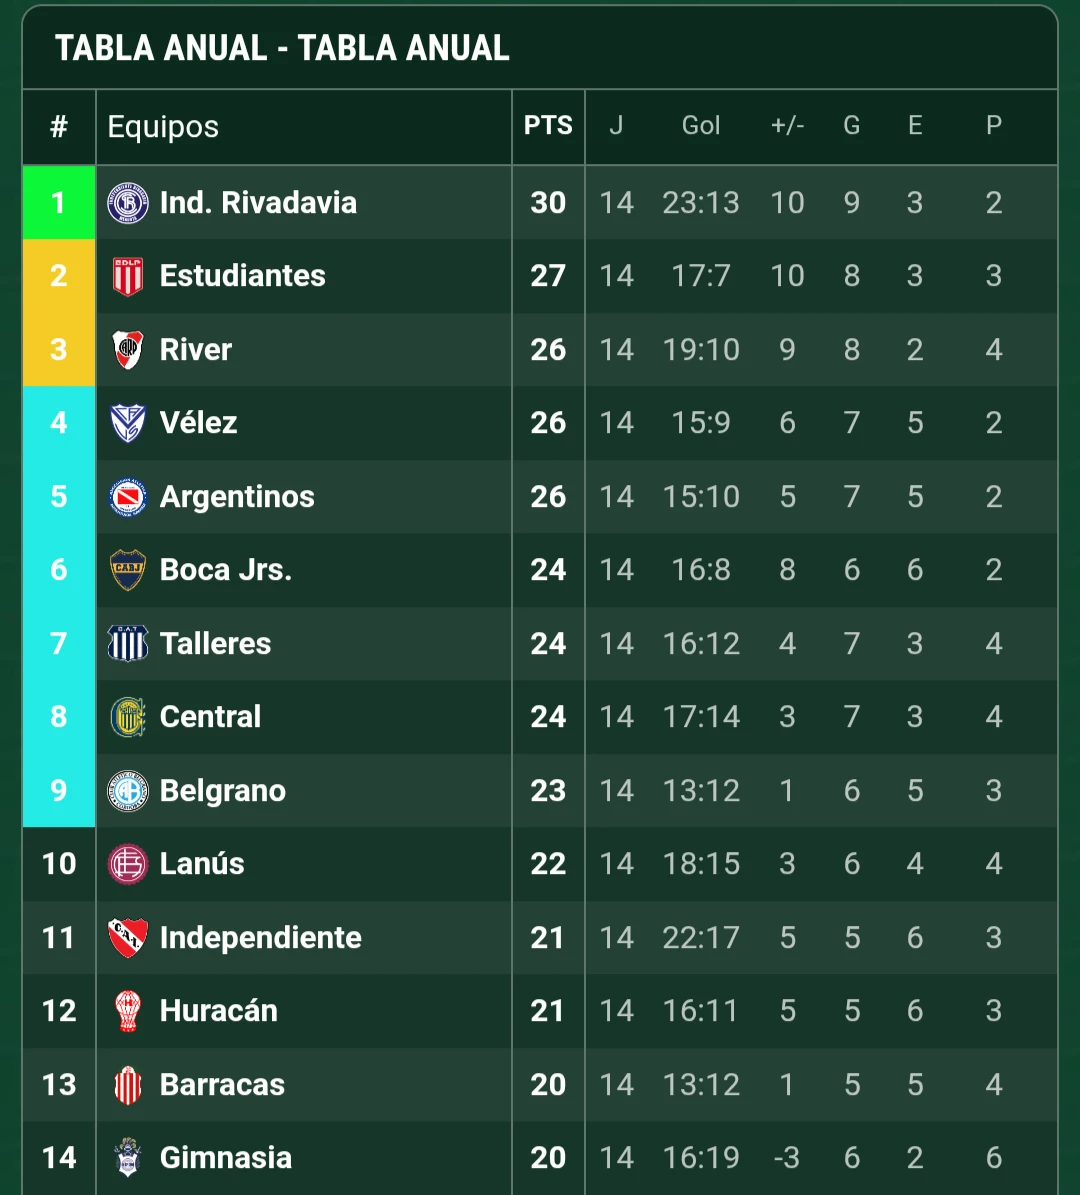Click the Argentinos Juniors crest
The image size is (1080, 1195).
coord(126,496)
